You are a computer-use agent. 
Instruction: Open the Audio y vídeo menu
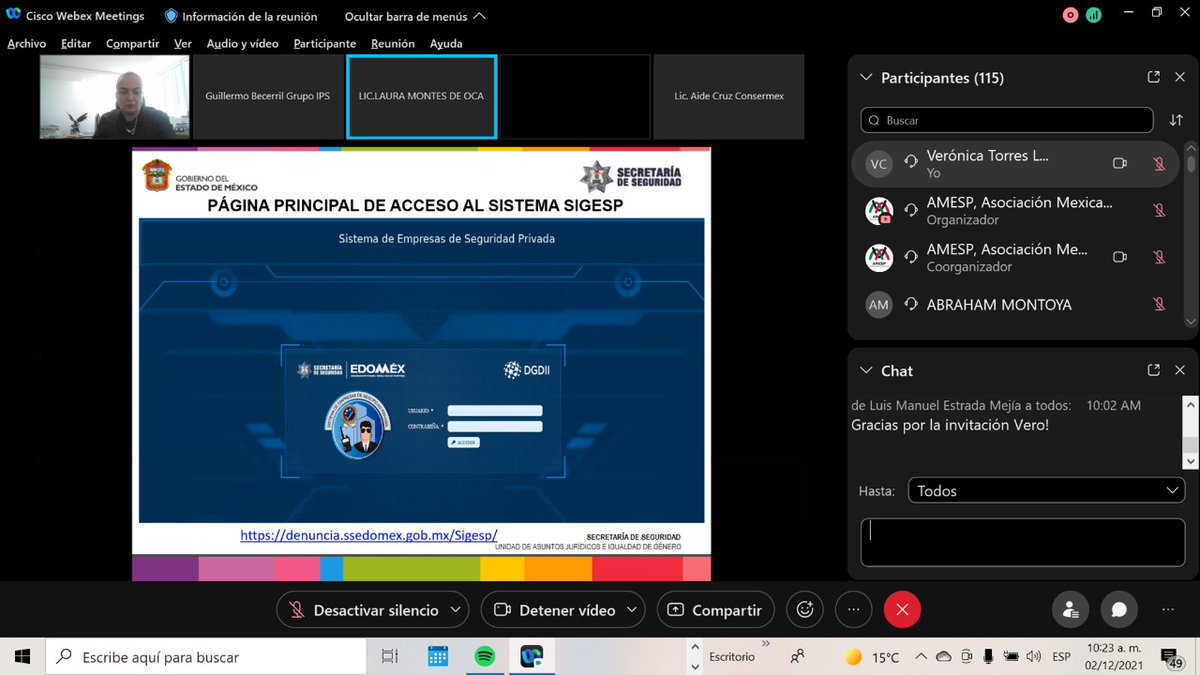coord(243,43)
